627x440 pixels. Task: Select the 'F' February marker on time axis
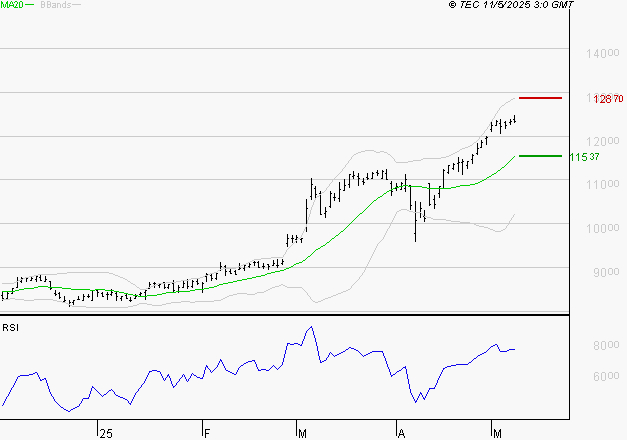(207, 432)
